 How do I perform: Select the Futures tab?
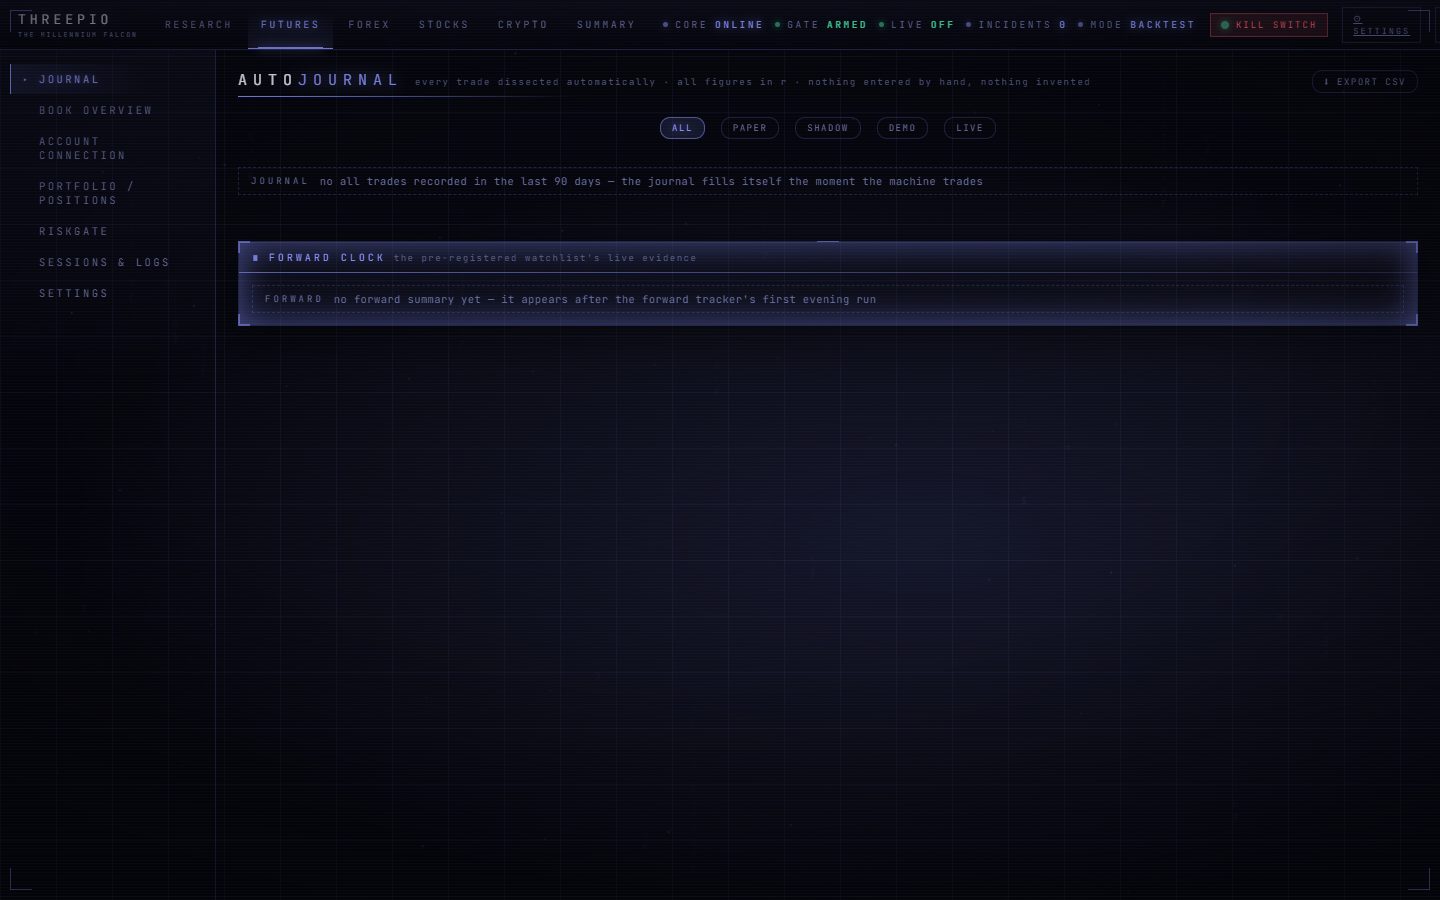pos(290,25)
